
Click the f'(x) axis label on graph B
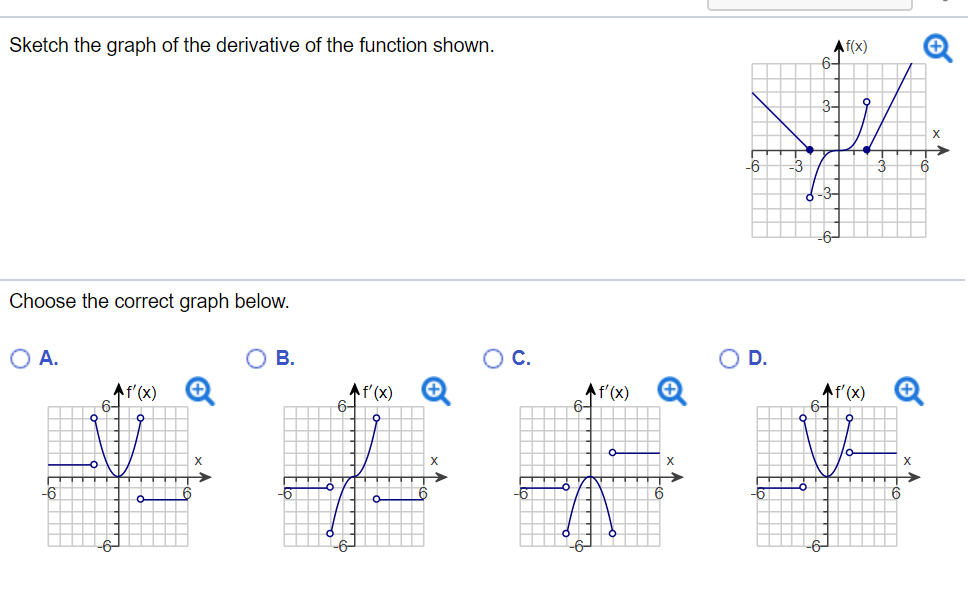point(377,390)
